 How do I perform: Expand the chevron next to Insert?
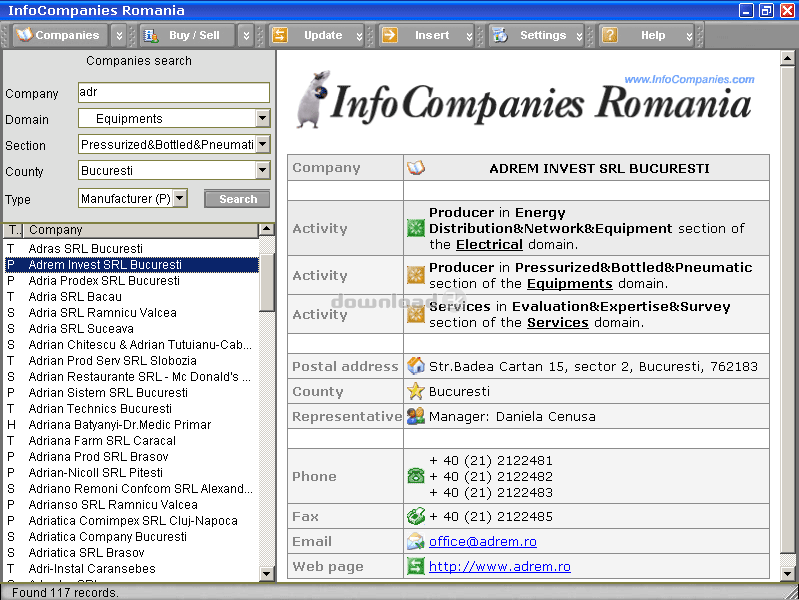[x=469, y=35]
